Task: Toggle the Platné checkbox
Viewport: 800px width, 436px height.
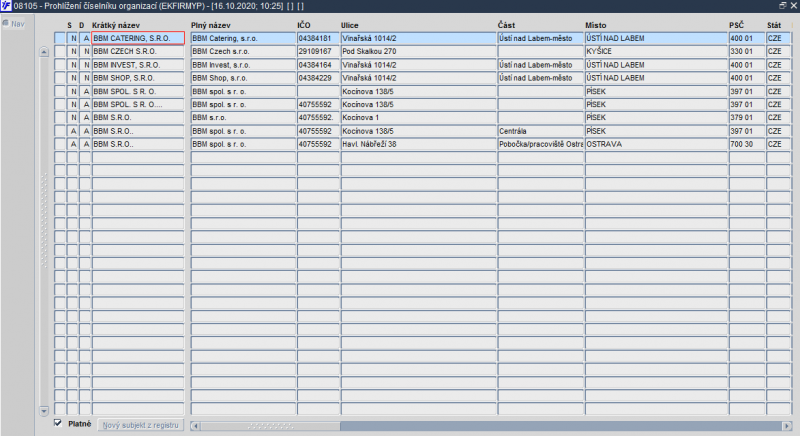Action: coord(58,423)
